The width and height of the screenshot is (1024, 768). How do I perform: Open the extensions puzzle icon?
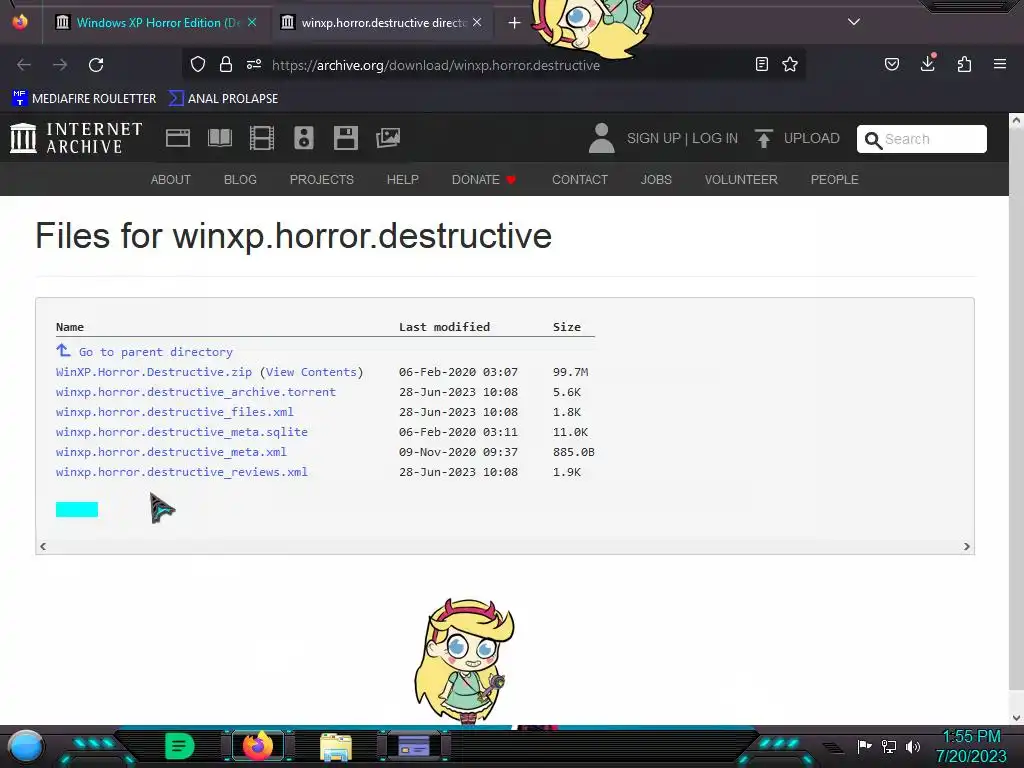click(964, 64)
